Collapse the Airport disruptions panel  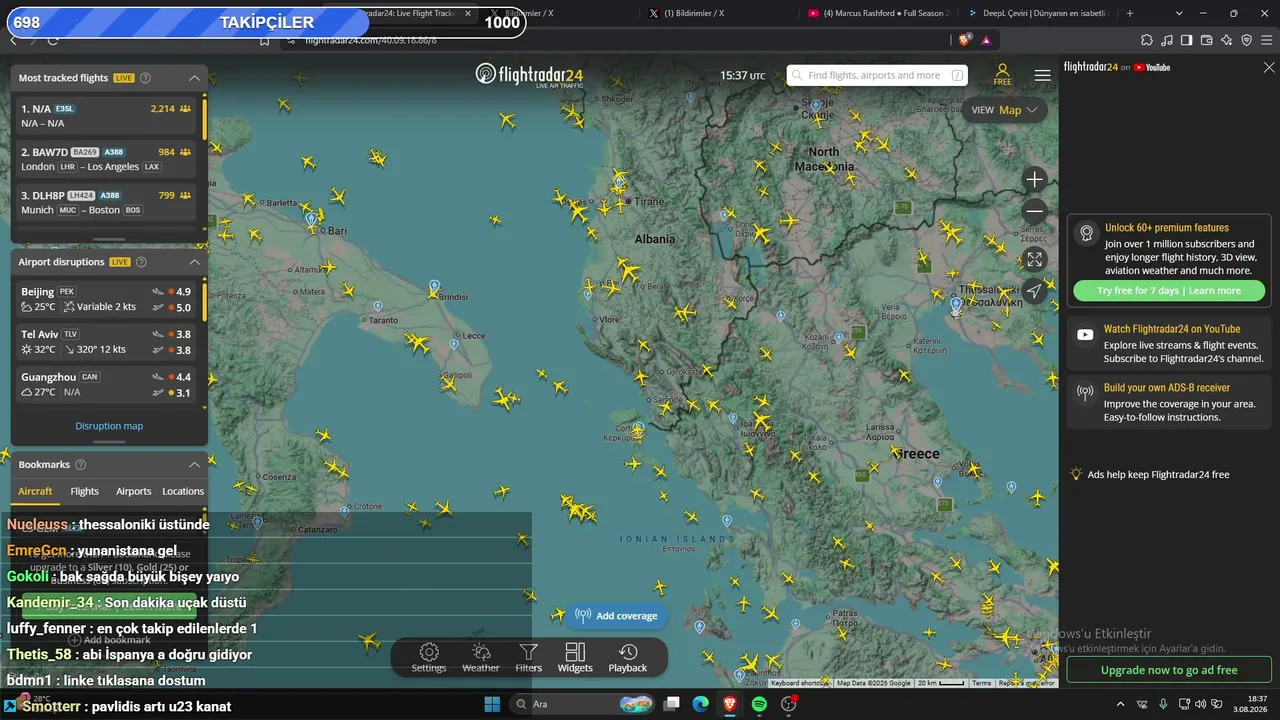195,262
